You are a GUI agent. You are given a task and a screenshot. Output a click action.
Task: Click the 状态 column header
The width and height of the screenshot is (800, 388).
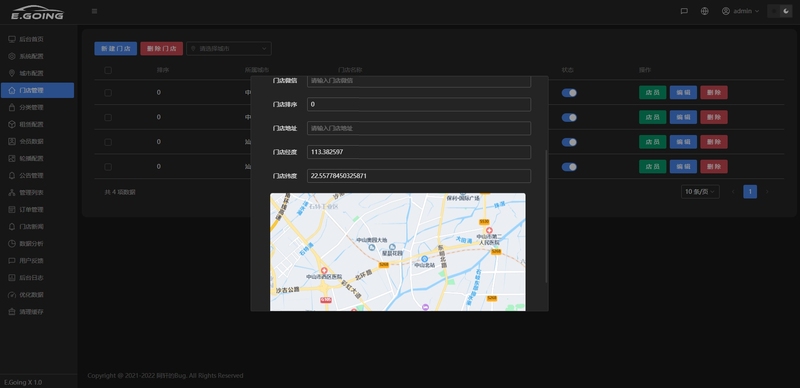click(x=568, y=70)
